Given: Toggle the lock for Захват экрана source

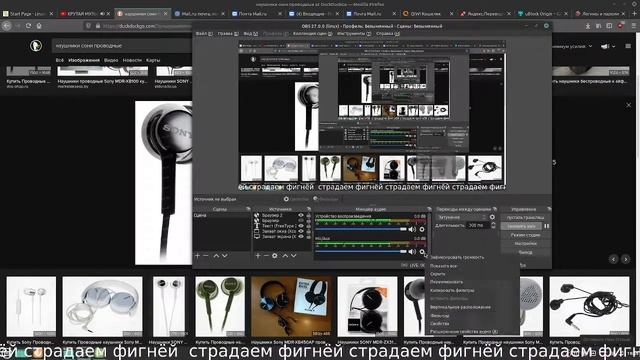Looking at the screenshot, I should 308,236.
